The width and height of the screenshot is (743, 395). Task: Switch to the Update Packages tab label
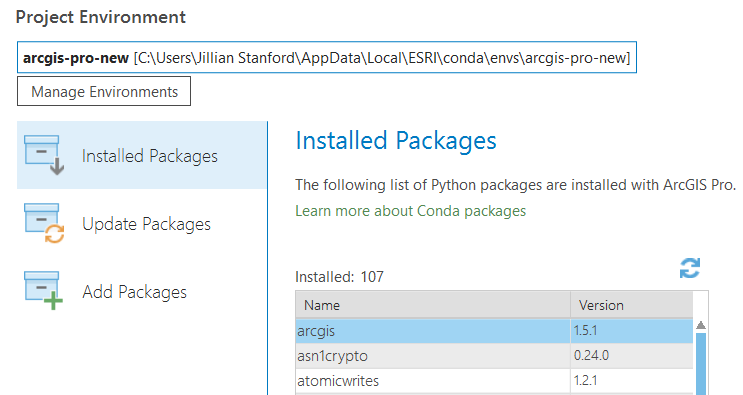(146, 224)
